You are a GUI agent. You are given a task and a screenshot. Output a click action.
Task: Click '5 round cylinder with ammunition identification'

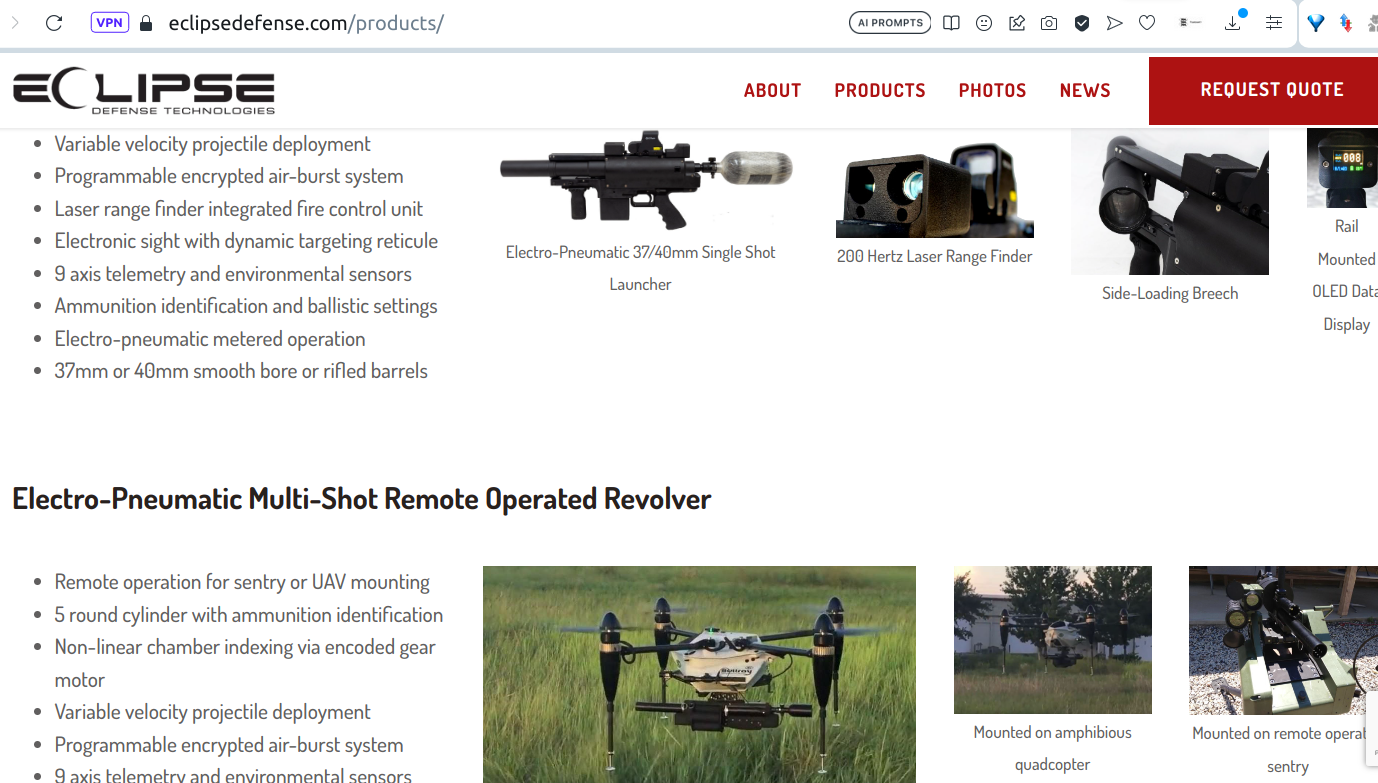click(249, 615)
